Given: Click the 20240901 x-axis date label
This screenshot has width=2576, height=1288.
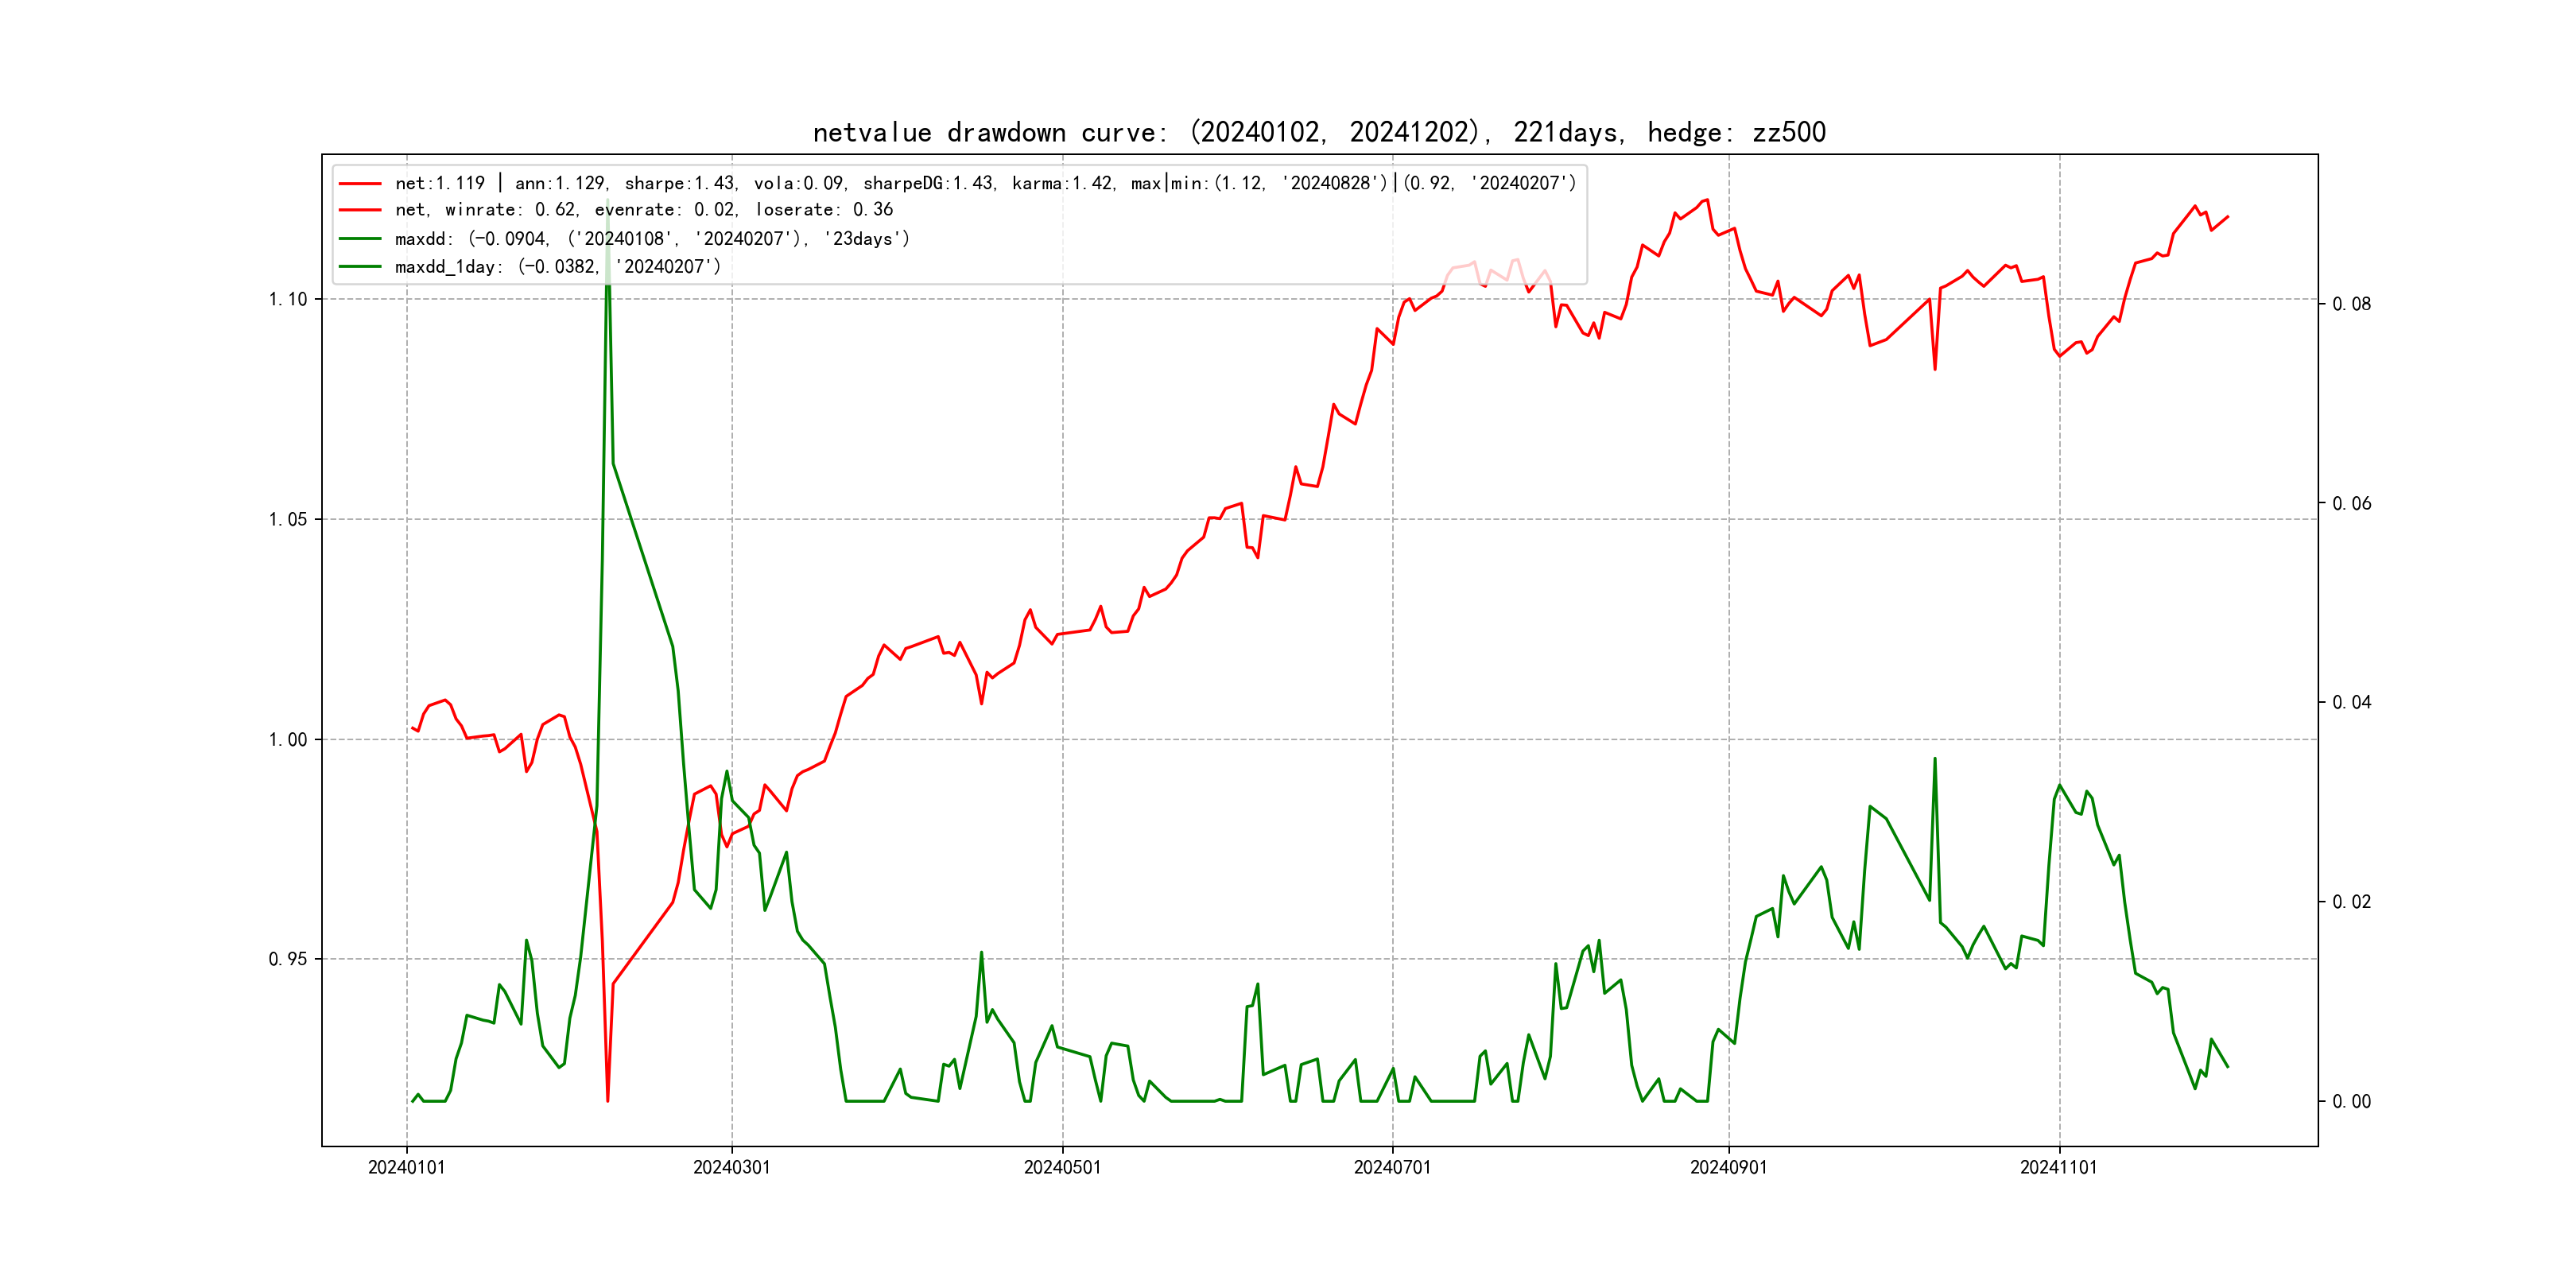Looking at the screenshot, I should pyautogui.click(x=1728, y=1168).
